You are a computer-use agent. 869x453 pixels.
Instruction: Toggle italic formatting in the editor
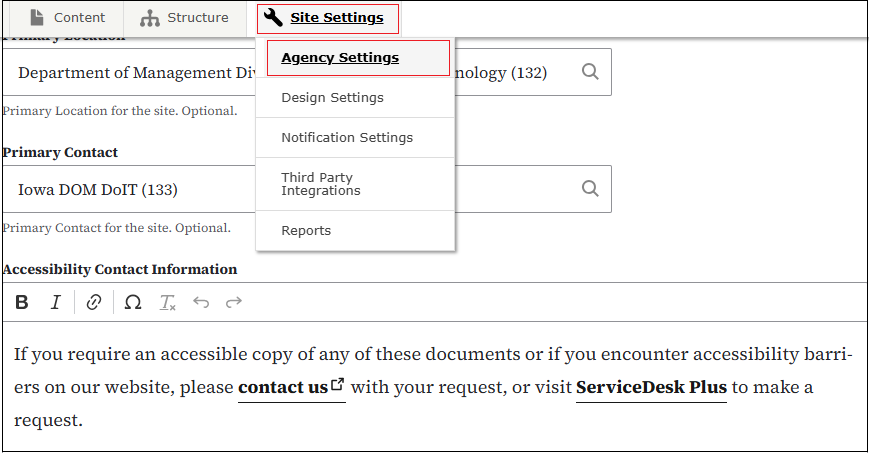pyautogui.click(x=55, y=302)
